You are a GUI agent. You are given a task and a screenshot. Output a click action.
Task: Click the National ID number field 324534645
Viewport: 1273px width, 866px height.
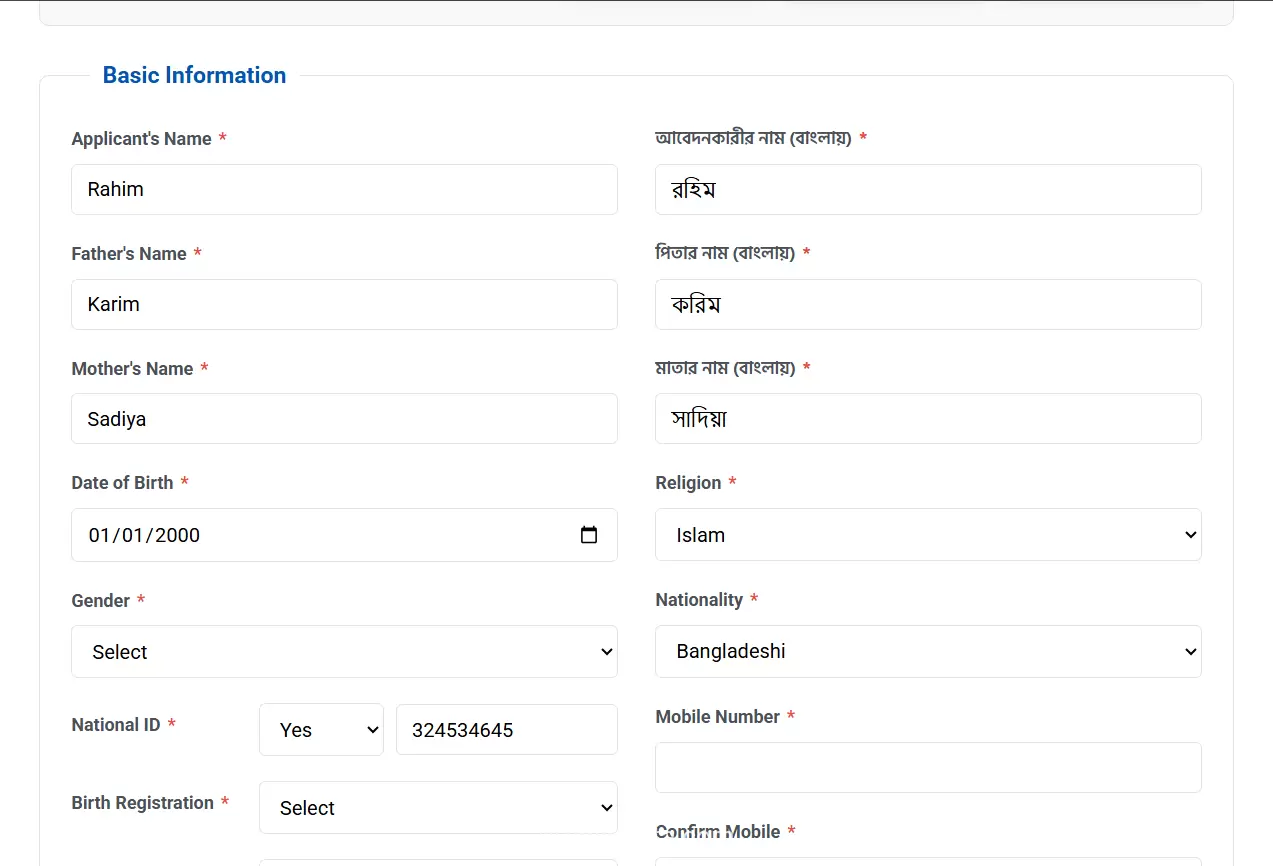[x=507, y=730]
